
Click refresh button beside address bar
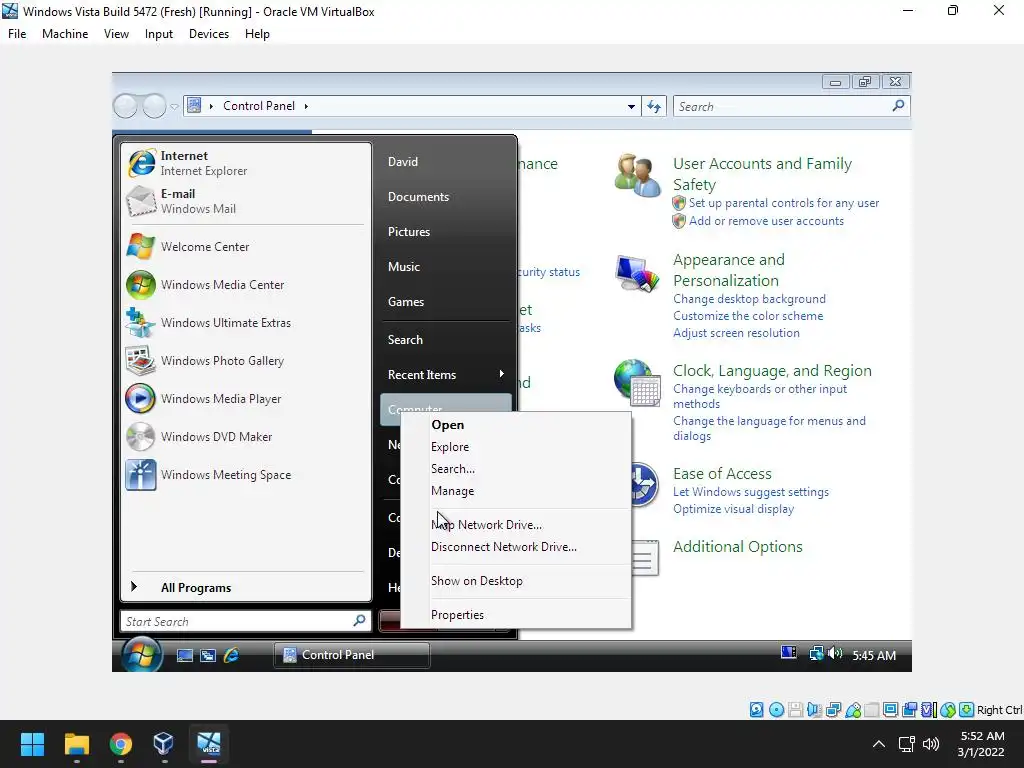coord(654,106)
